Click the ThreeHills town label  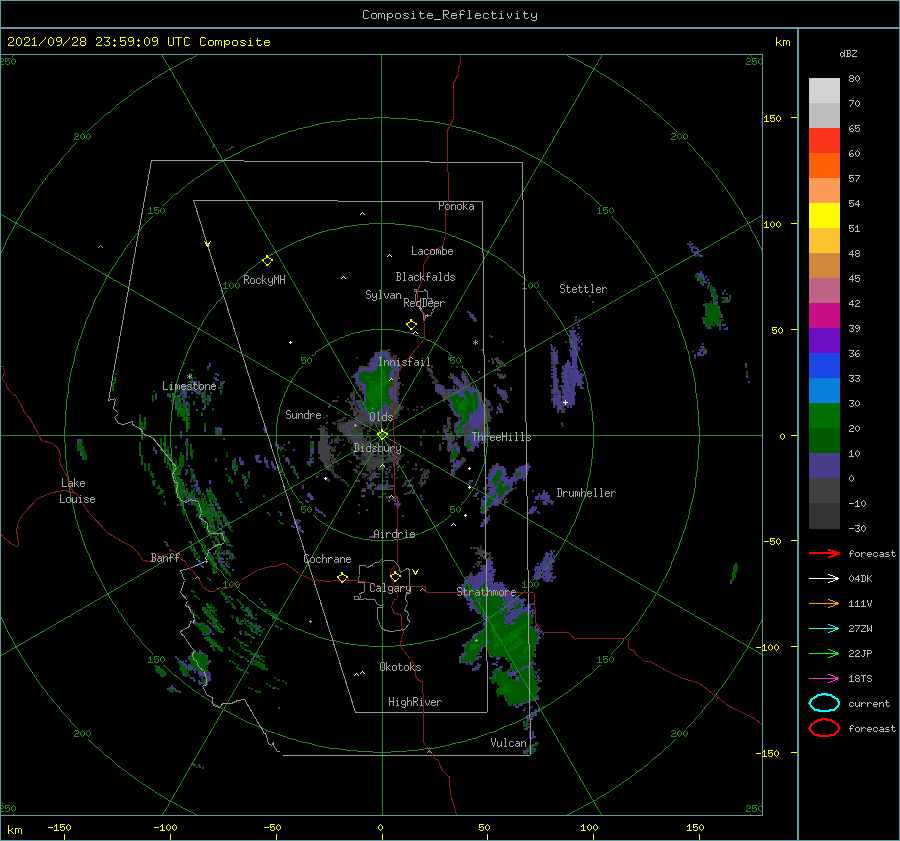click(x=501, y=437)
